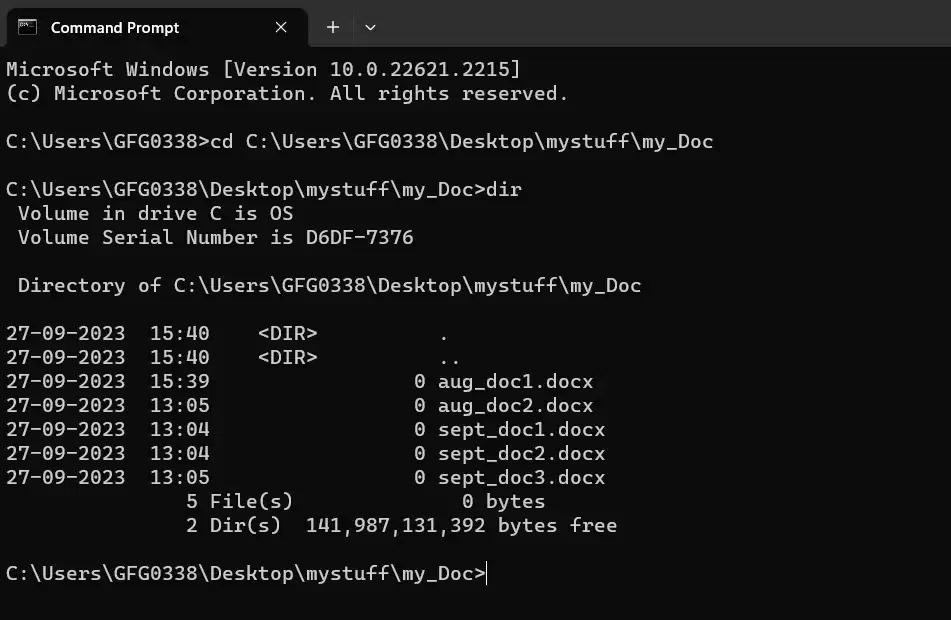Image resolution: width=951 pixels, height=620 pixels.
Task: Click on sept_doc2.docx in the listing
Action: 521,453
